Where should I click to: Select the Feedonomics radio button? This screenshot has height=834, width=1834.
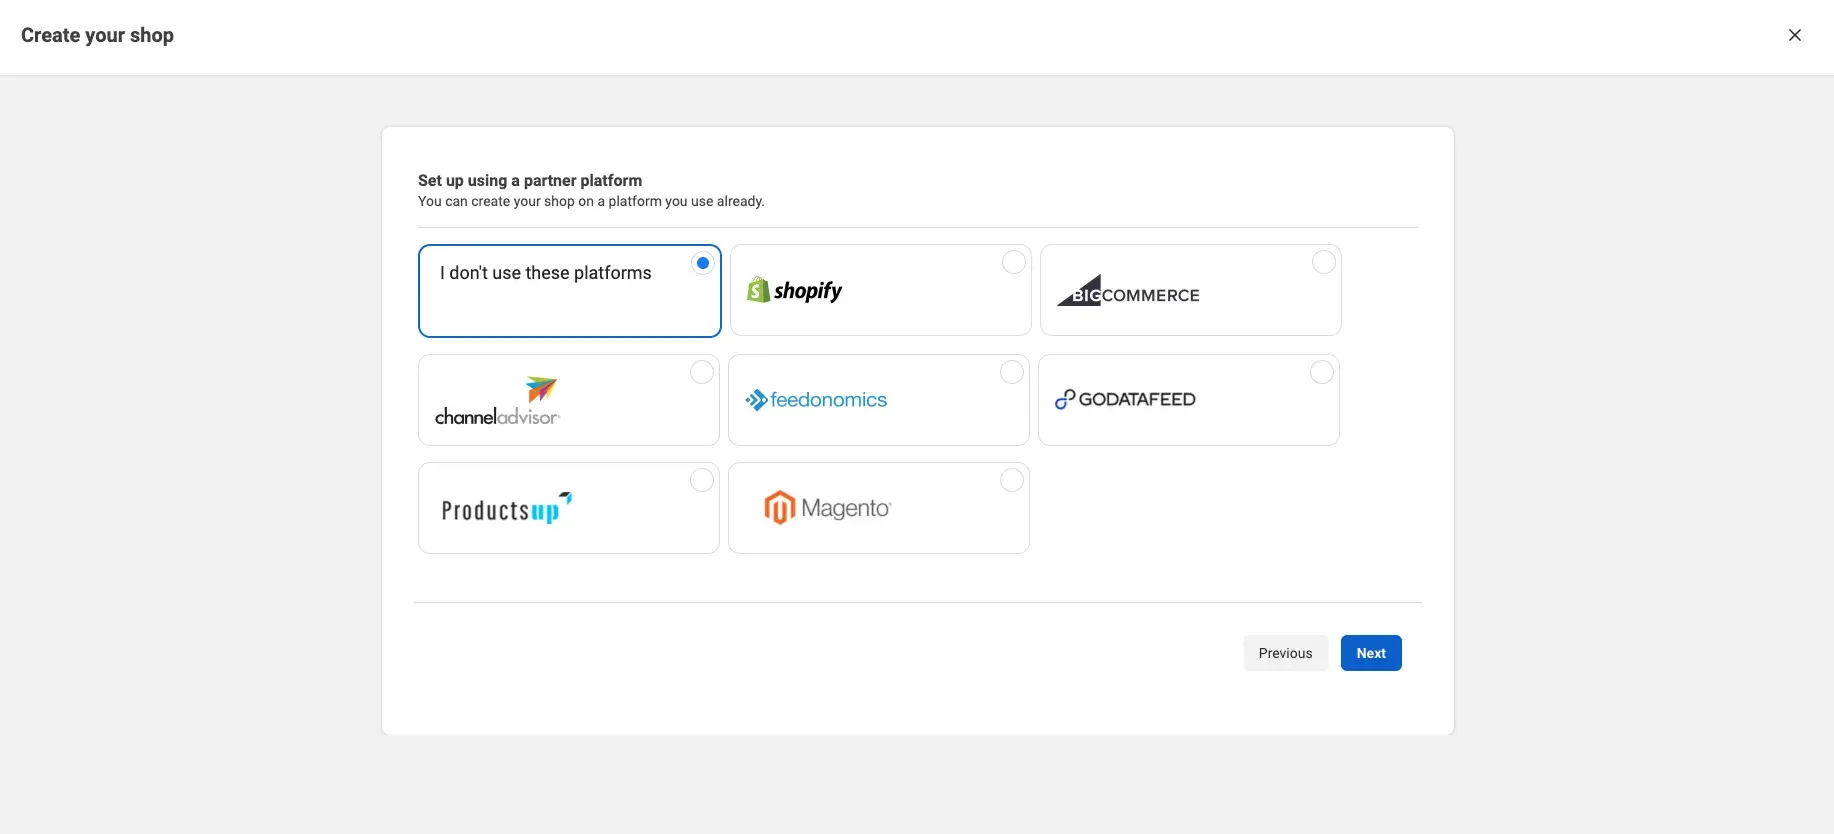[x=1012, y=372]
